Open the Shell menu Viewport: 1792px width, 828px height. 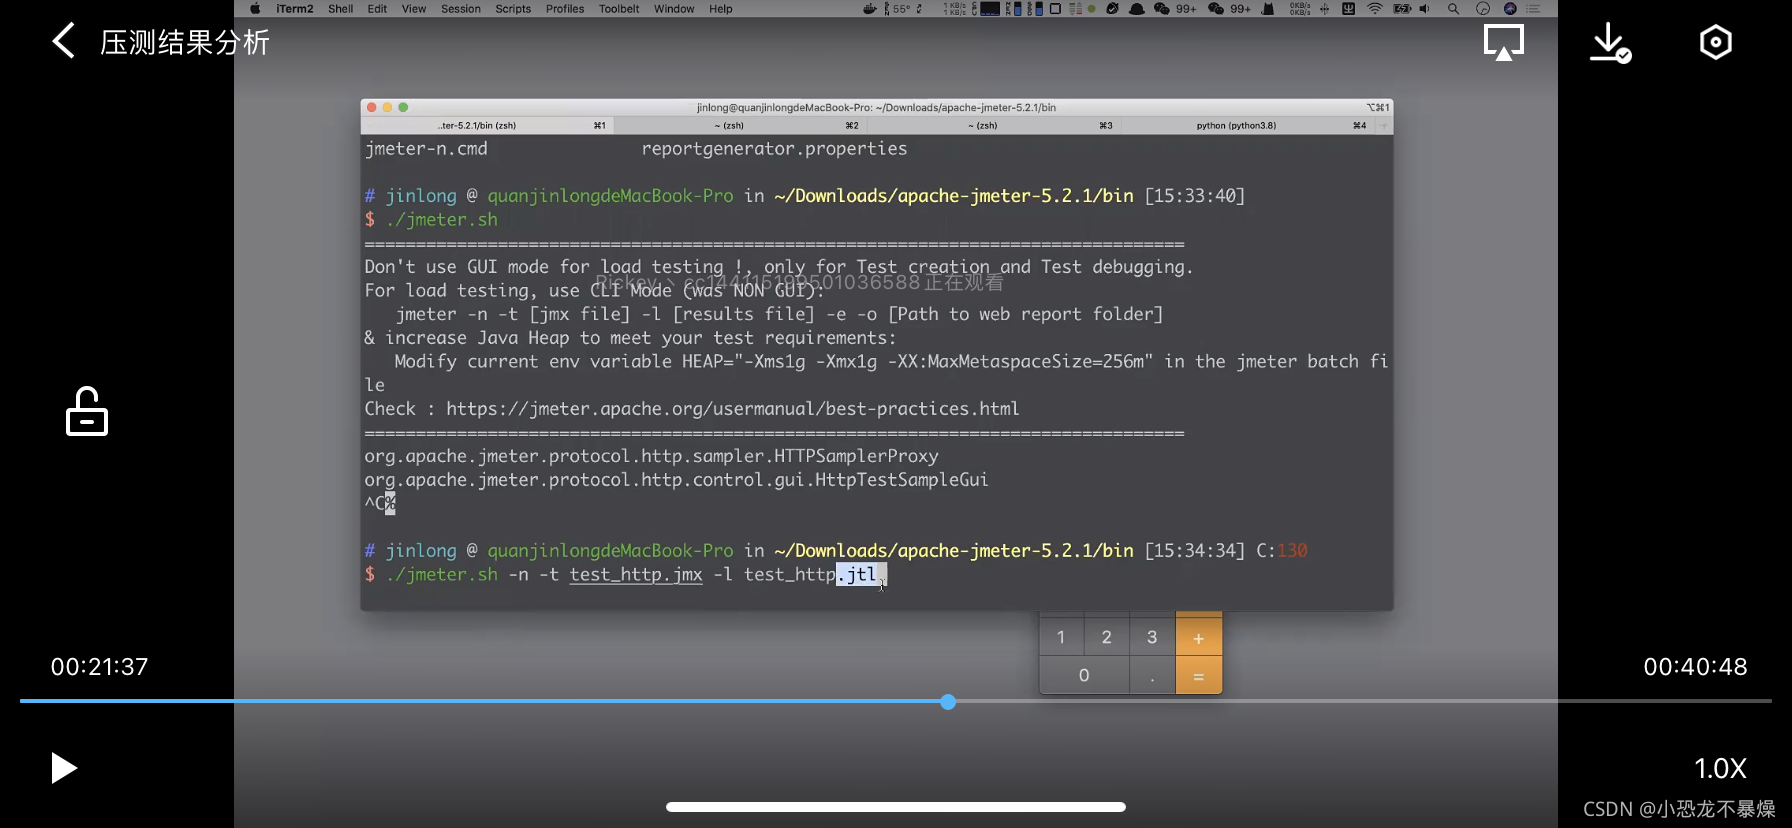pyautogui.click(x=340, y=9)
